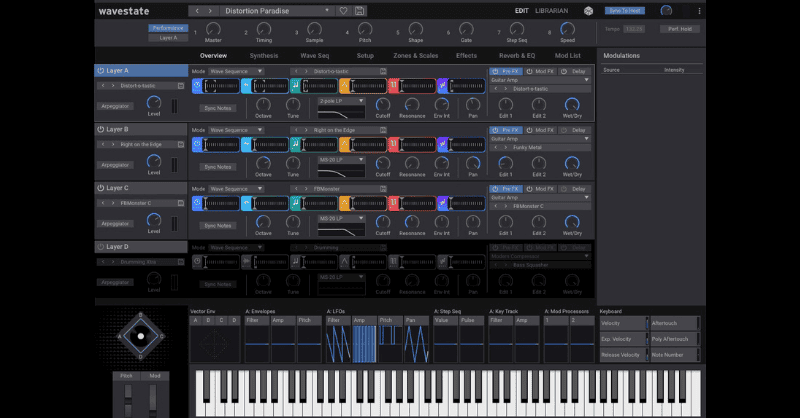Screen dimensions: 800x418
Task: Open Layer B MS-20 LP filter dropdown
Action: click(341, 160)
